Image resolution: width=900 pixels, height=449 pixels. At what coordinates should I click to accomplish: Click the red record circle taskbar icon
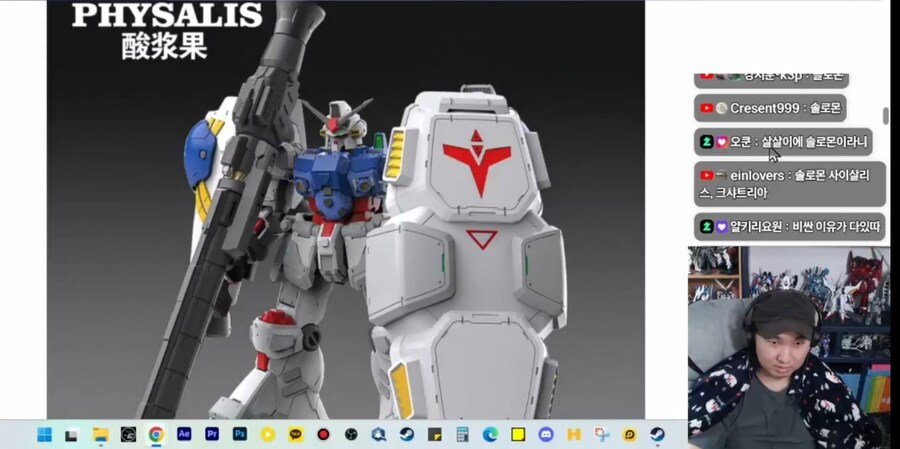323,435
